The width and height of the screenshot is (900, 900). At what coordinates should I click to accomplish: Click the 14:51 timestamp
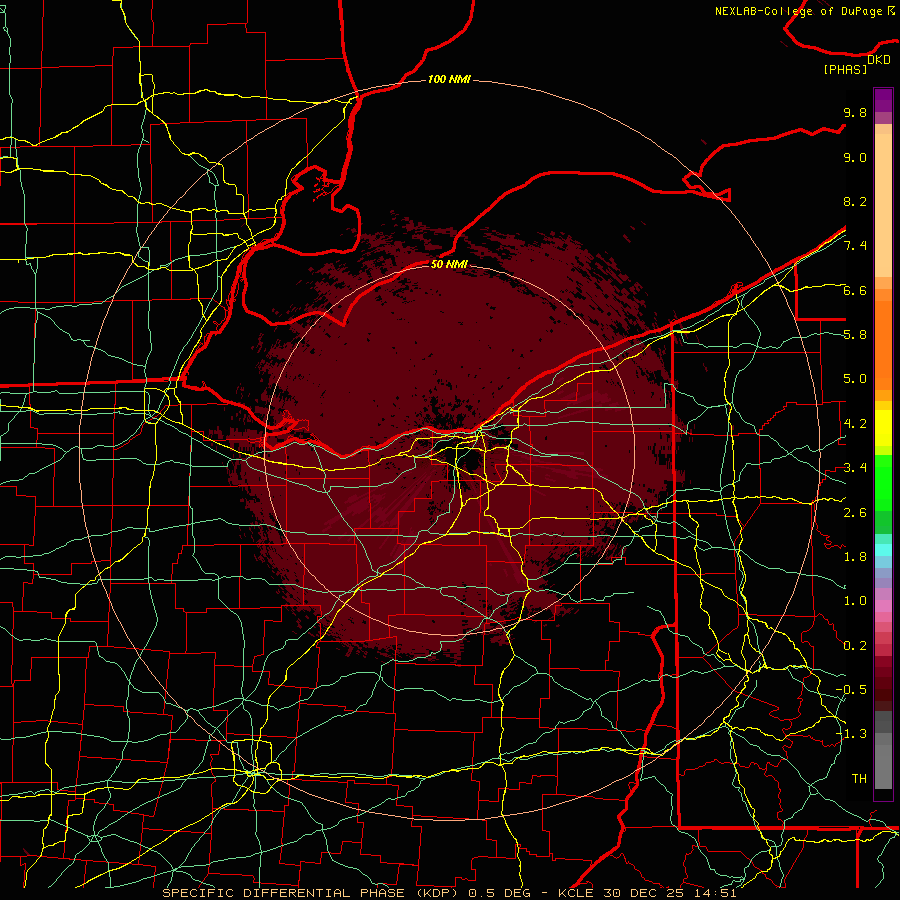tap(715, 893)
